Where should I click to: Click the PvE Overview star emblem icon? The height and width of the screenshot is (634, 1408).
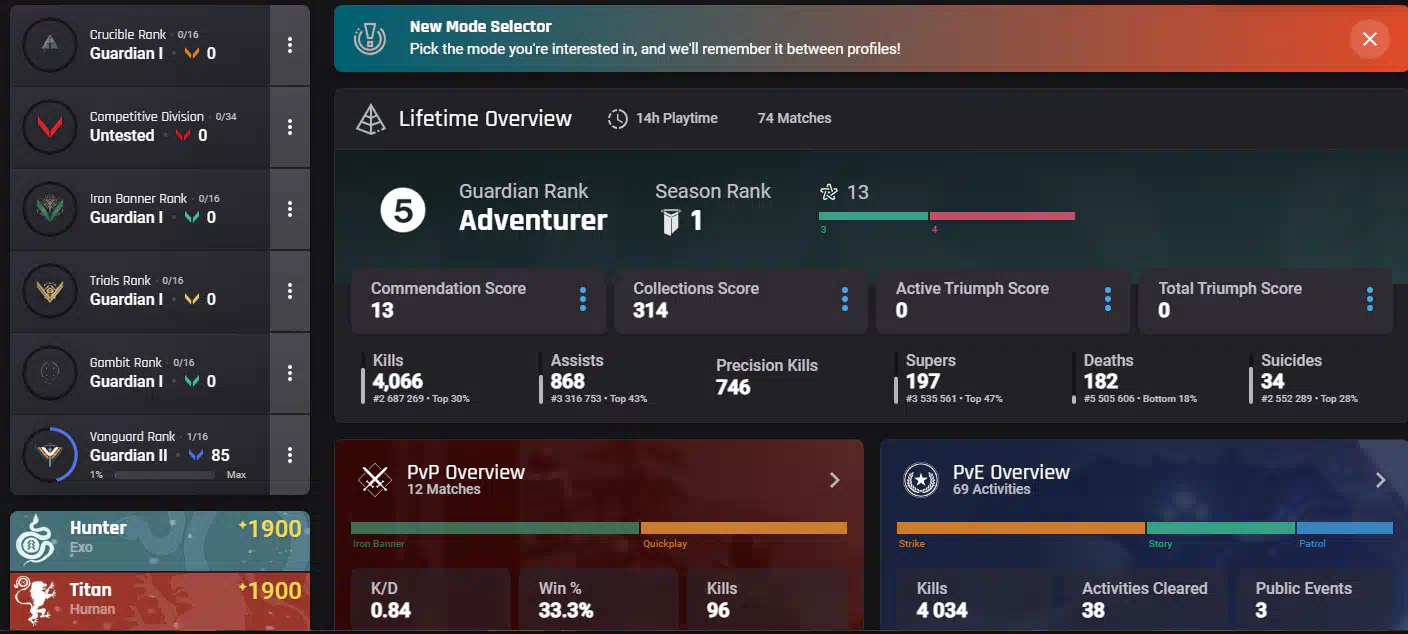(920, 480)
